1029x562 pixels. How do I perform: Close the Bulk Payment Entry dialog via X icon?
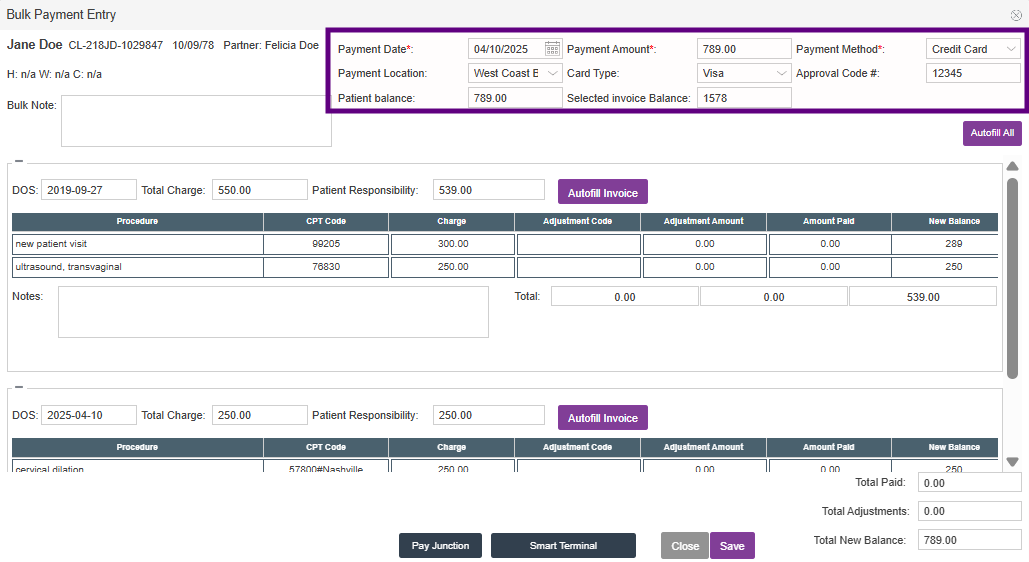(1016, 15)
